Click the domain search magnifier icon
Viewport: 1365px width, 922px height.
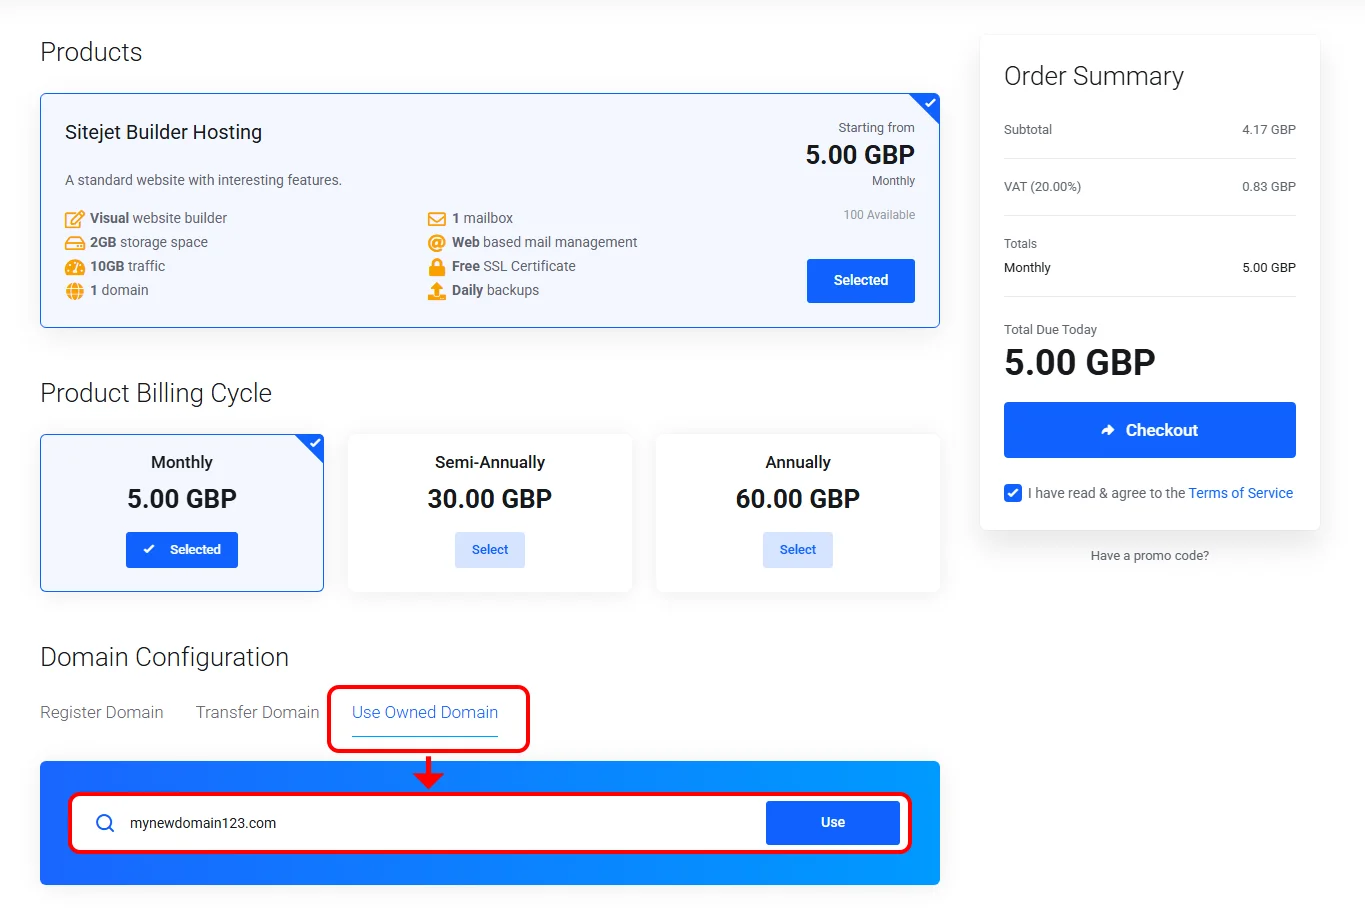click(105, 823)
